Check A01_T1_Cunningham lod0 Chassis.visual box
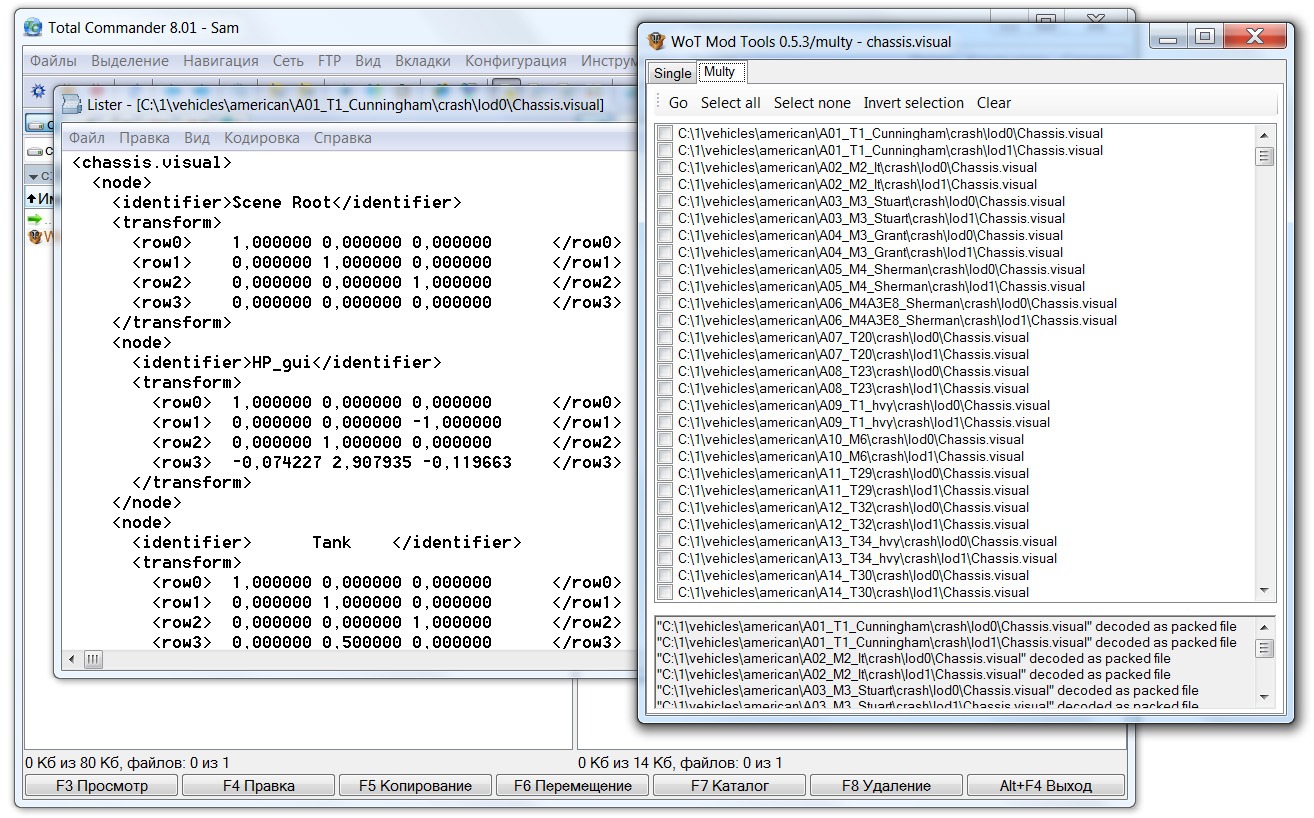Screen dimensions: 1314x818 pos(665,134)
